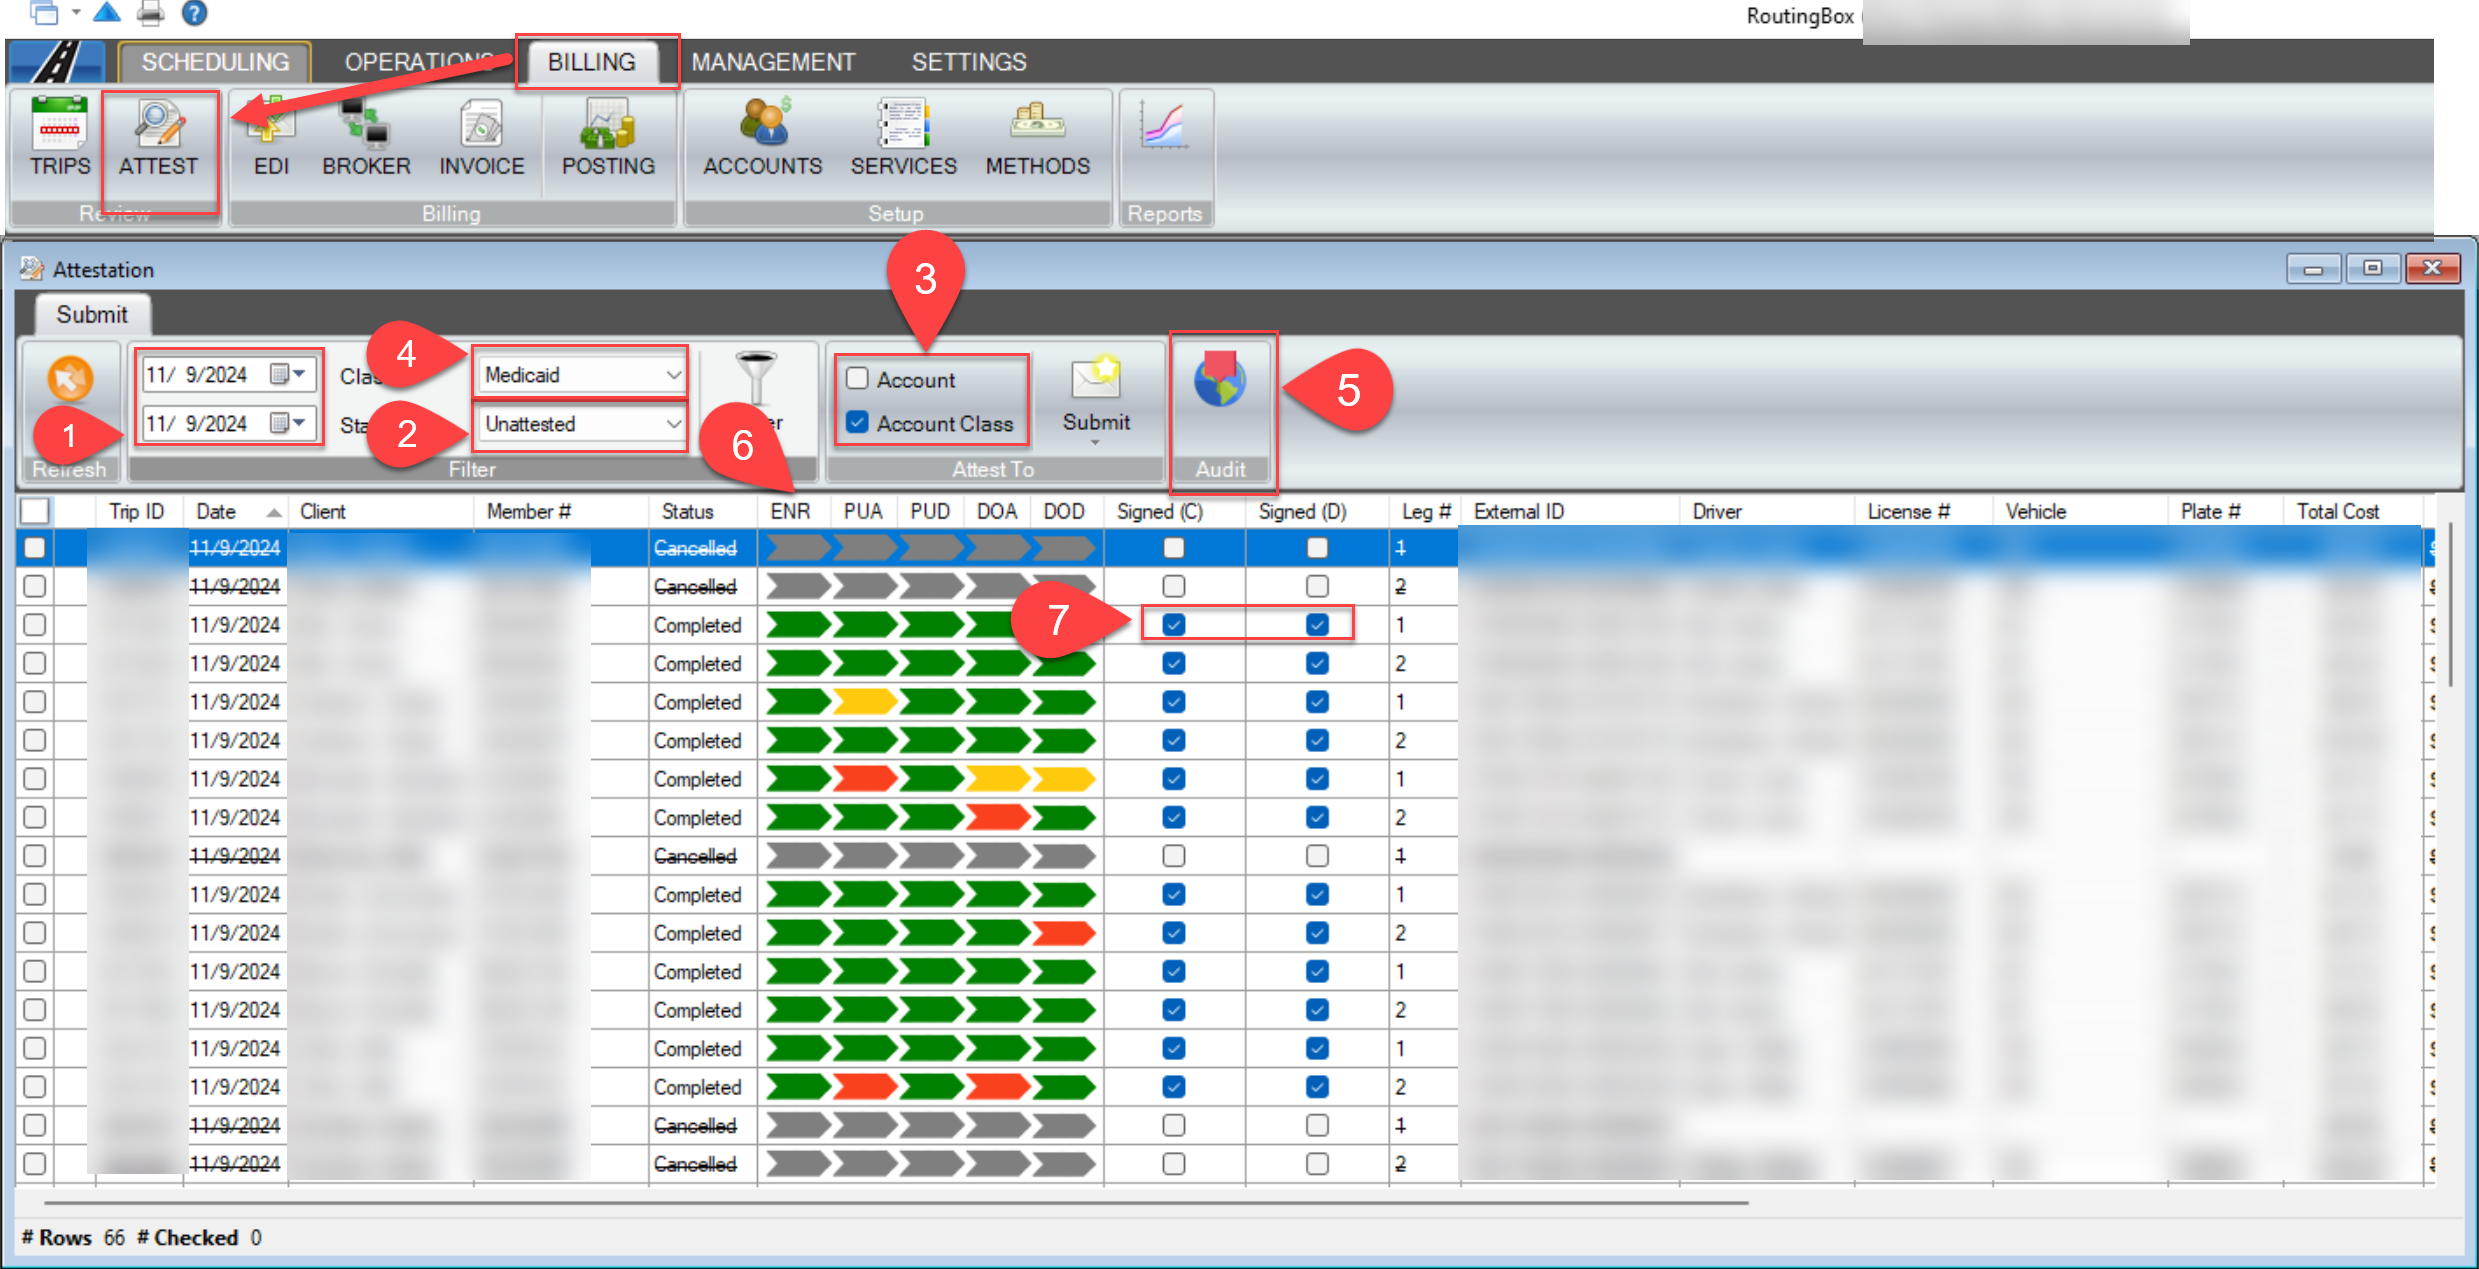Click the orange Refresh icon
The width and height of the screenshot is (2479, 1269).
[70, 380]
